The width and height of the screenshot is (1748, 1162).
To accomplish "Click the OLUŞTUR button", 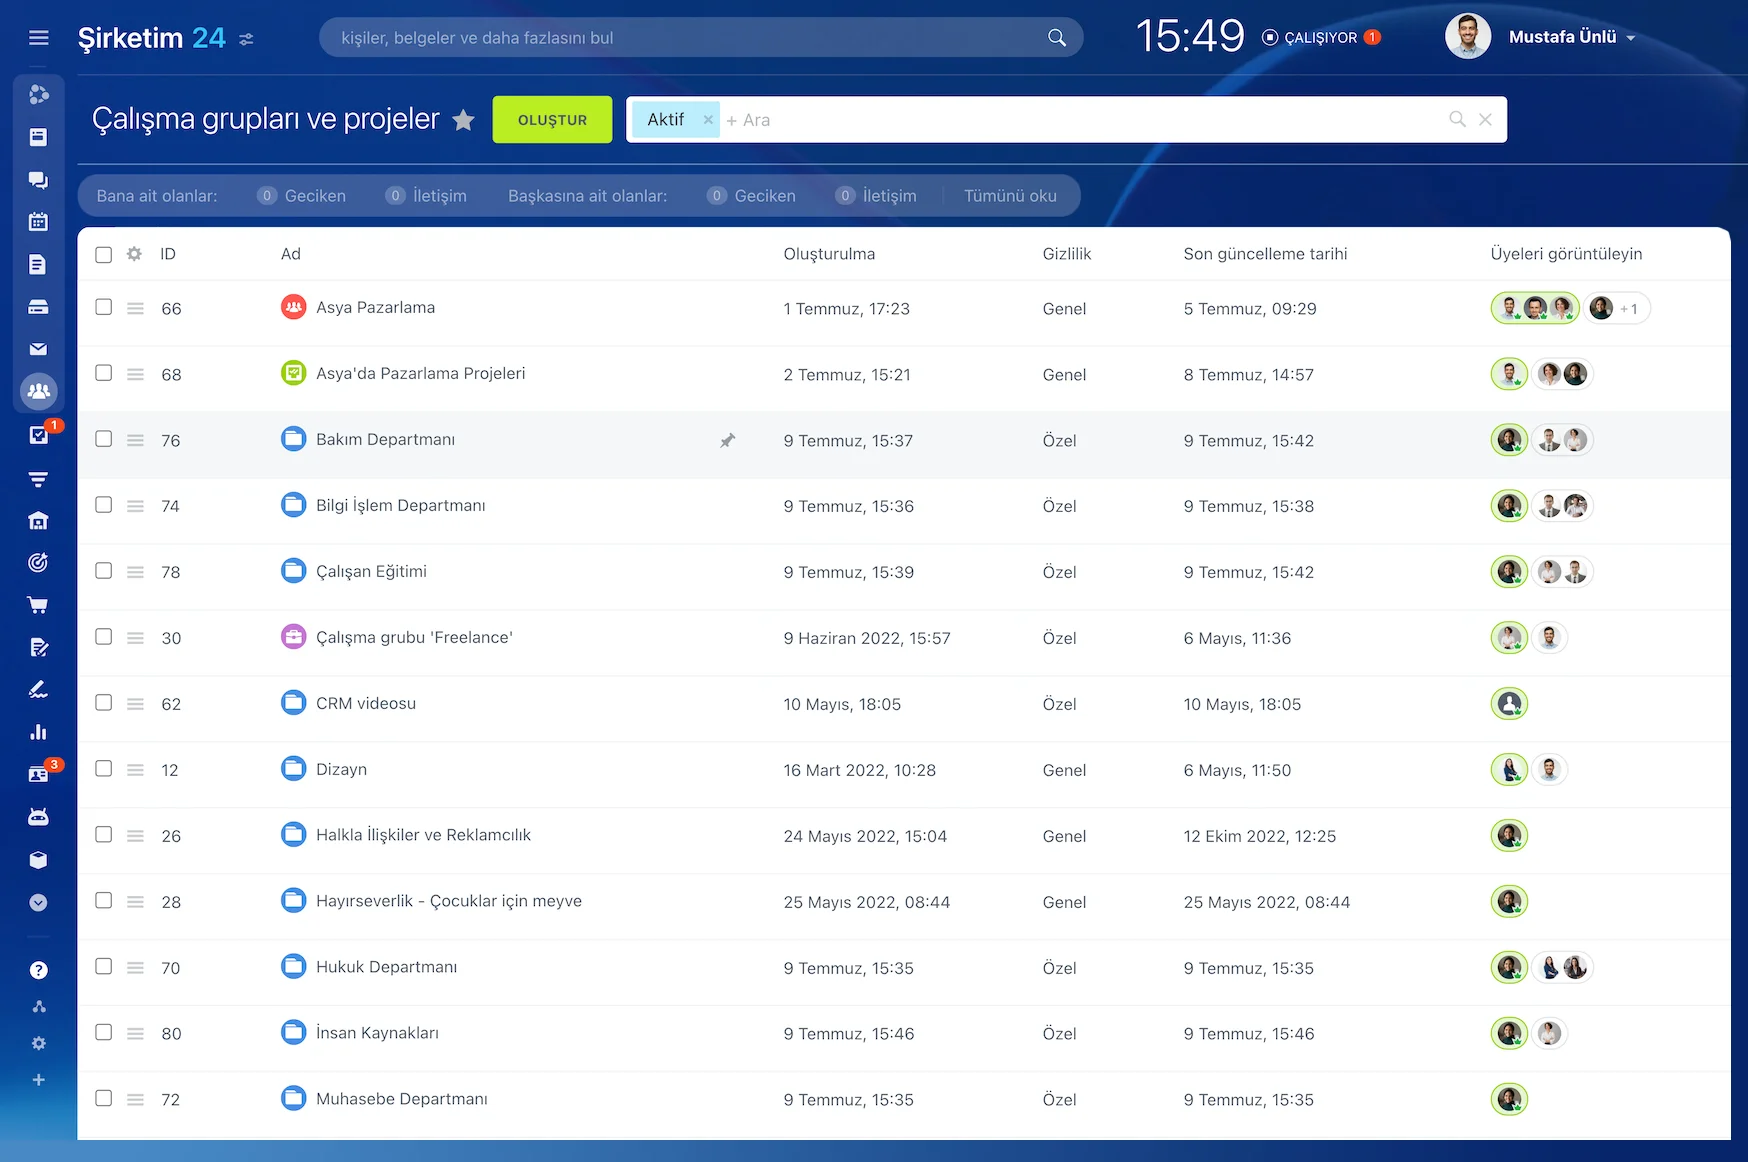I will pyautogui.click(x=552, y=120).
